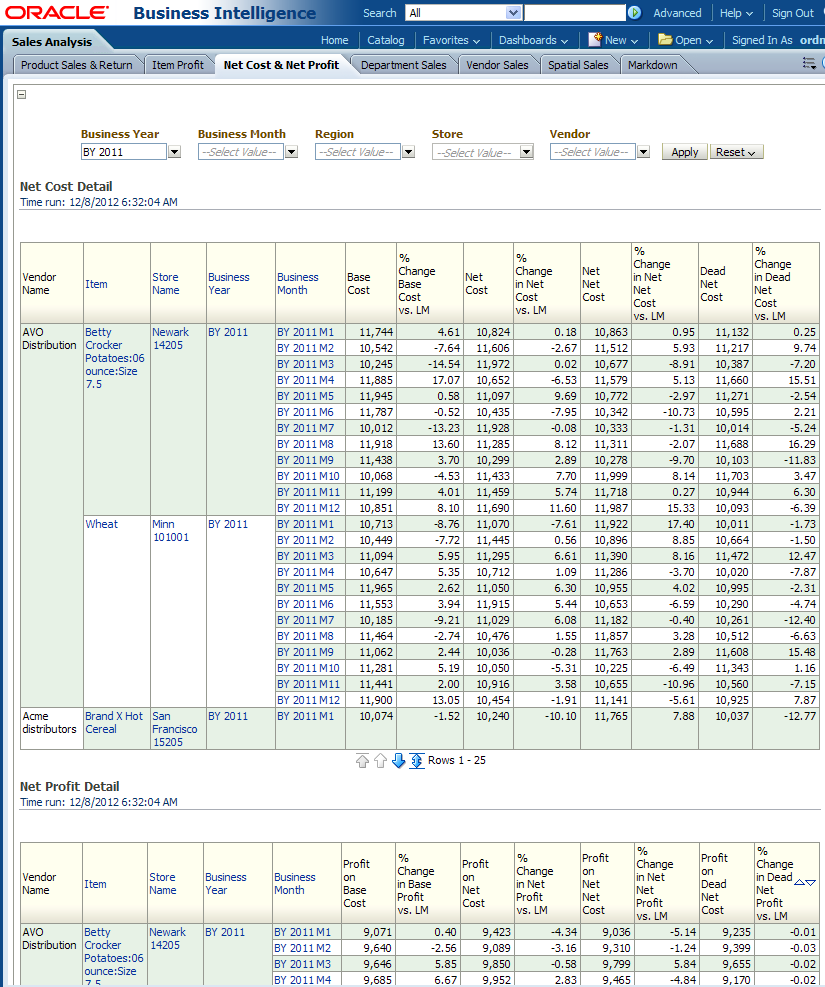Open the Vendor dropdown list

coord(643,152)
